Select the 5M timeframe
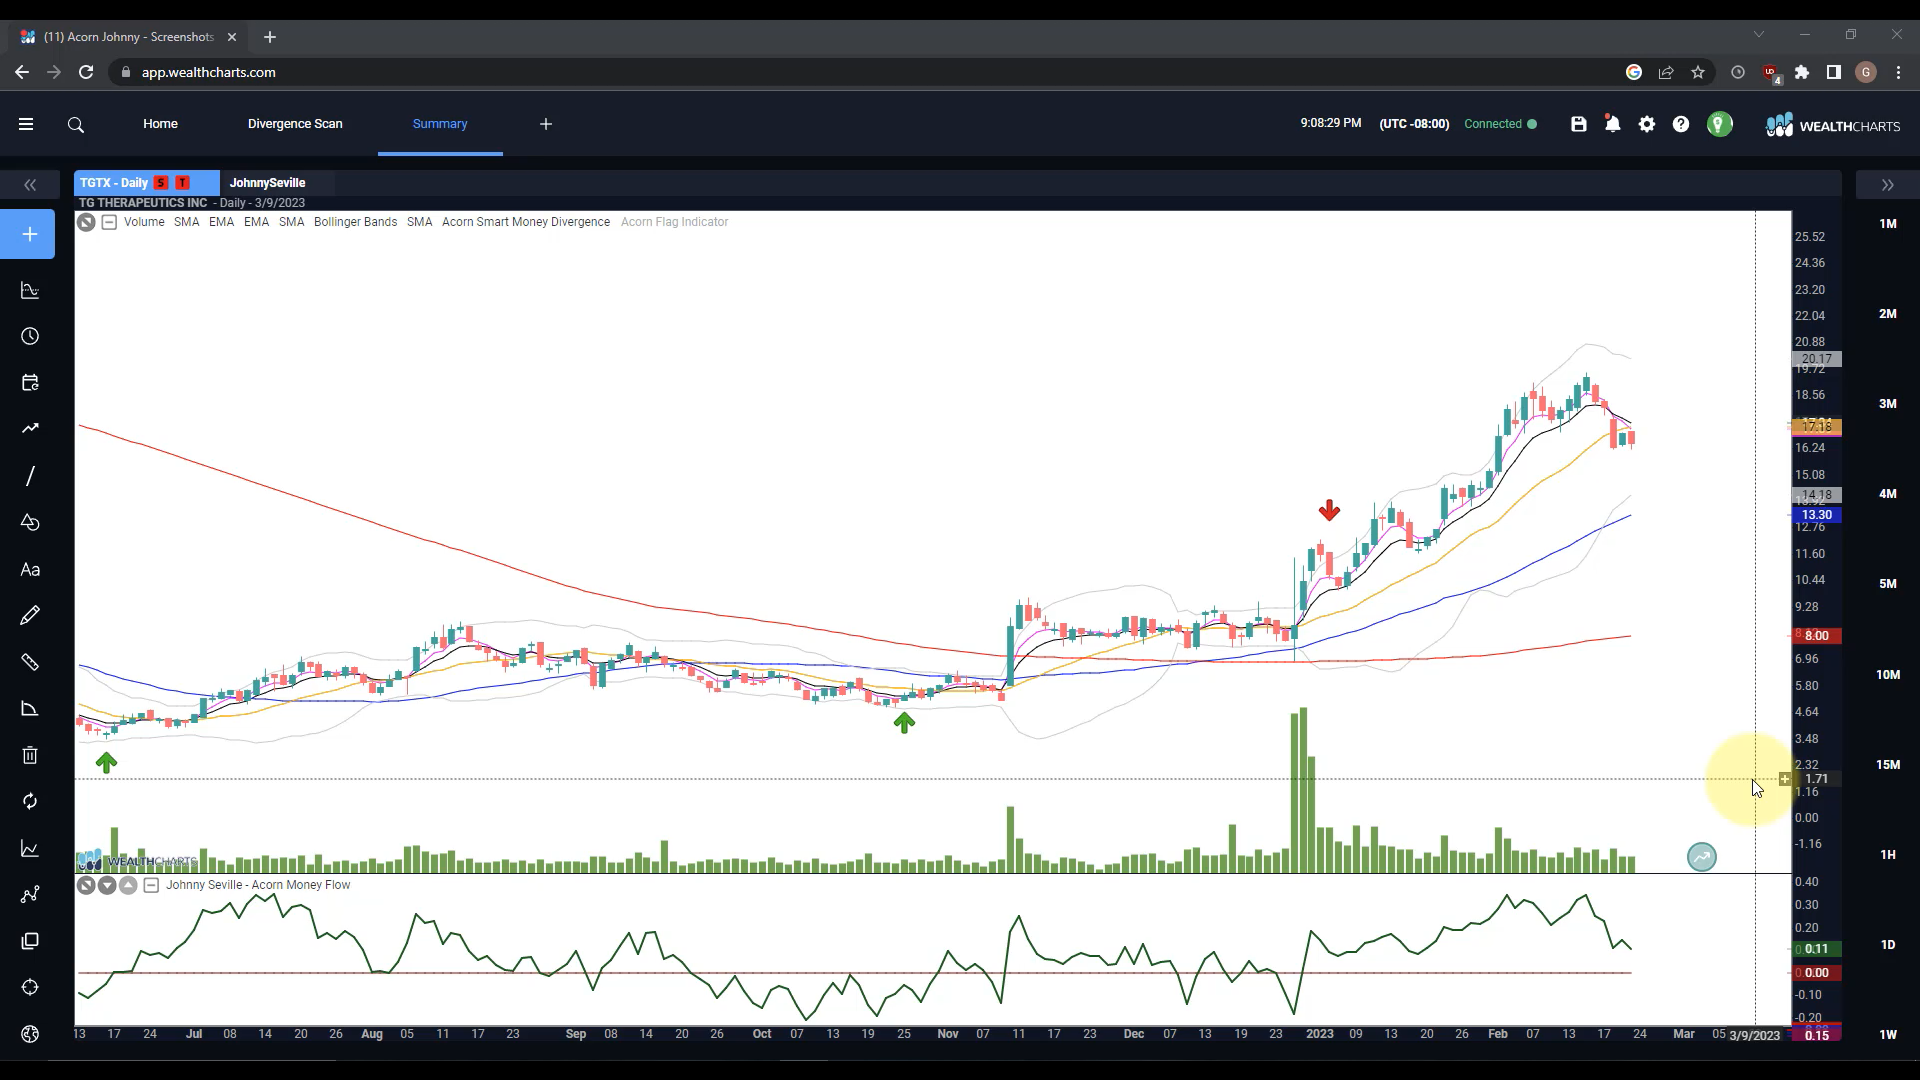 pos(1887,584)
